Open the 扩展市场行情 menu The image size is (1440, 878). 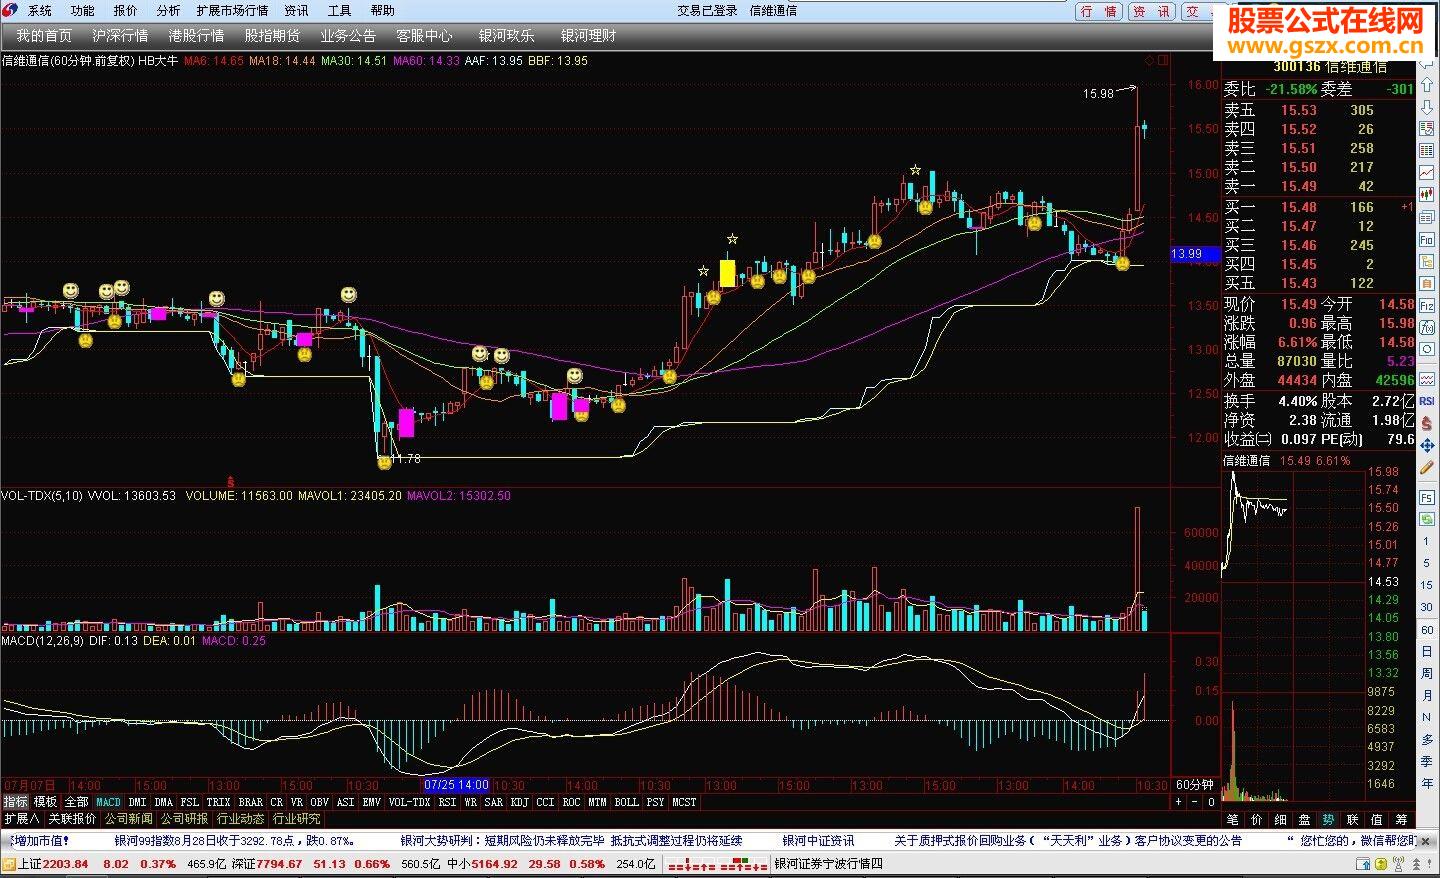point(233,11)
